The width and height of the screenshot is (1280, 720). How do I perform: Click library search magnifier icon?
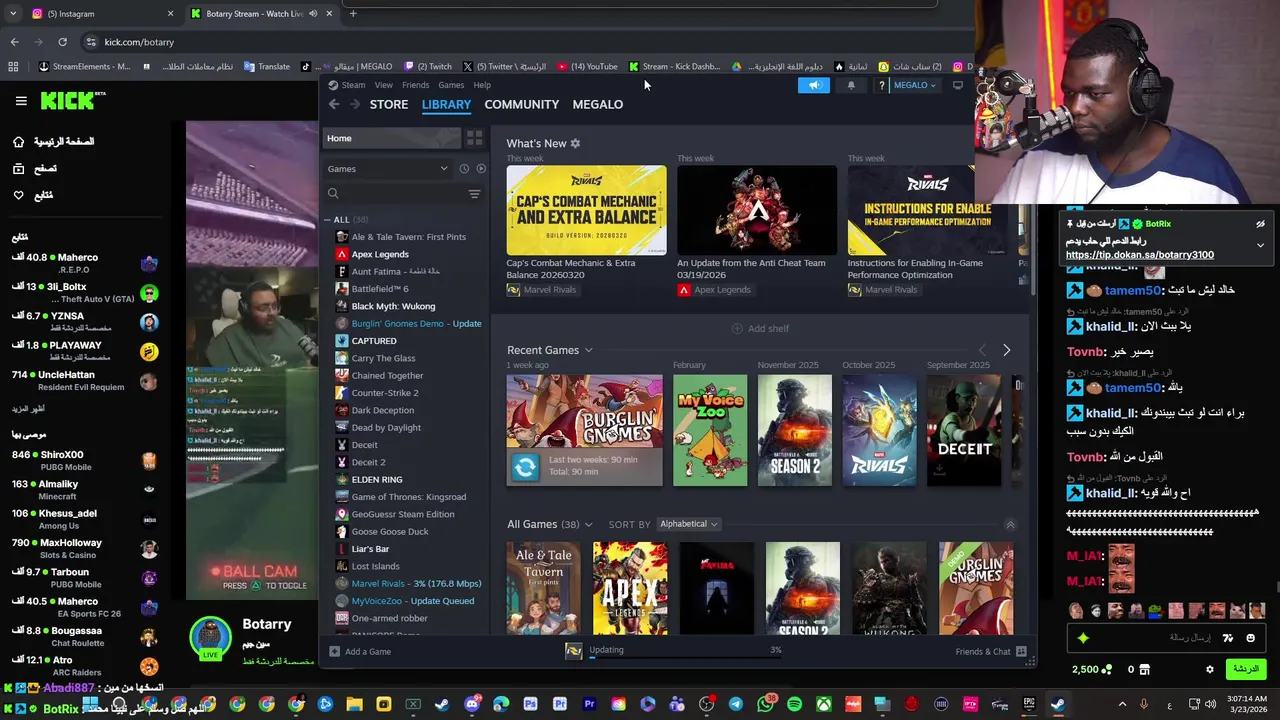(x=333, y=194)
